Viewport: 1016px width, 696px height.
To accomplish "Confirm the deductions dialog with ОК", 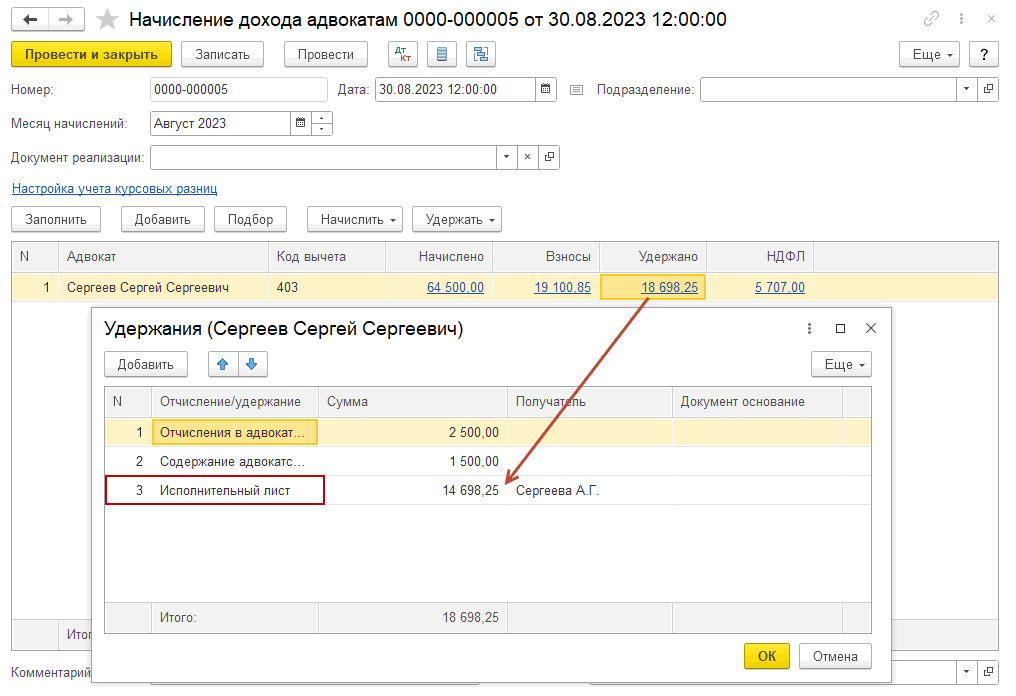I will [766, 656].
